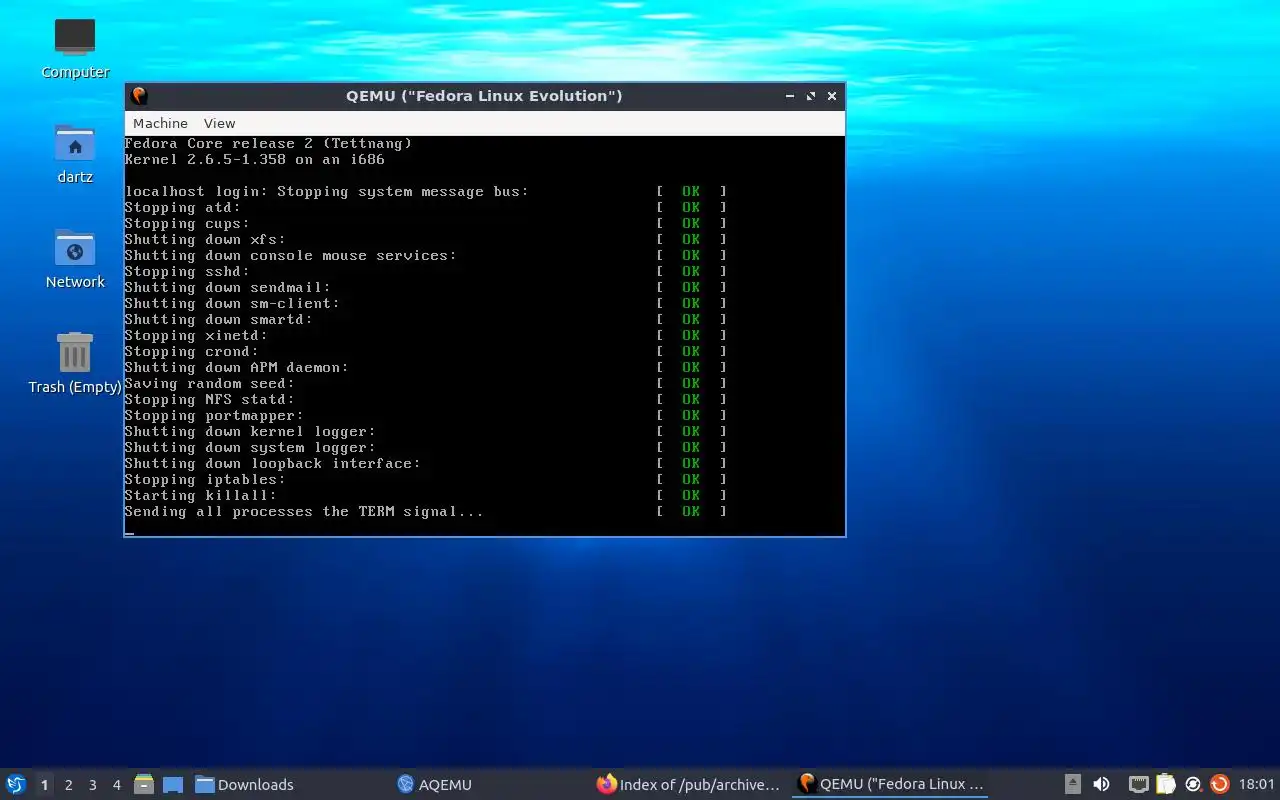Open the orange software updater tray icon
Screen dimensions: 1280x800
[x=1219, y=784]
